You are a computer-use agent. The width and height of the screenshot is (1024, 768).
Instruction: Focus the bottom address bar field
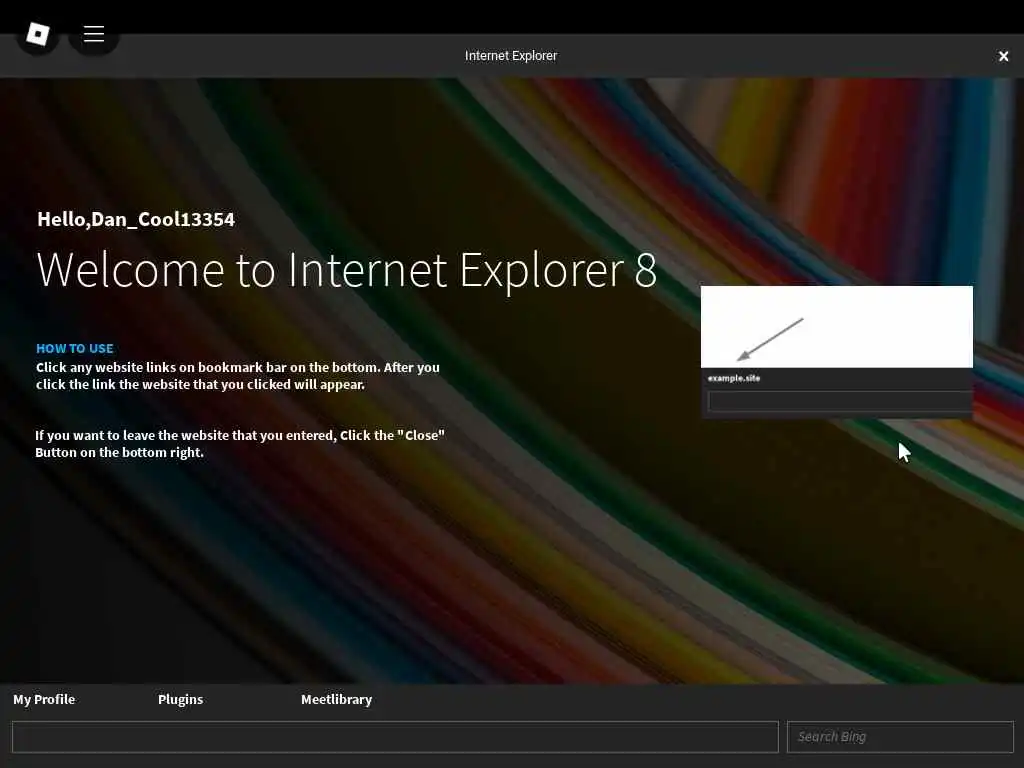click(x=395, y=737)
